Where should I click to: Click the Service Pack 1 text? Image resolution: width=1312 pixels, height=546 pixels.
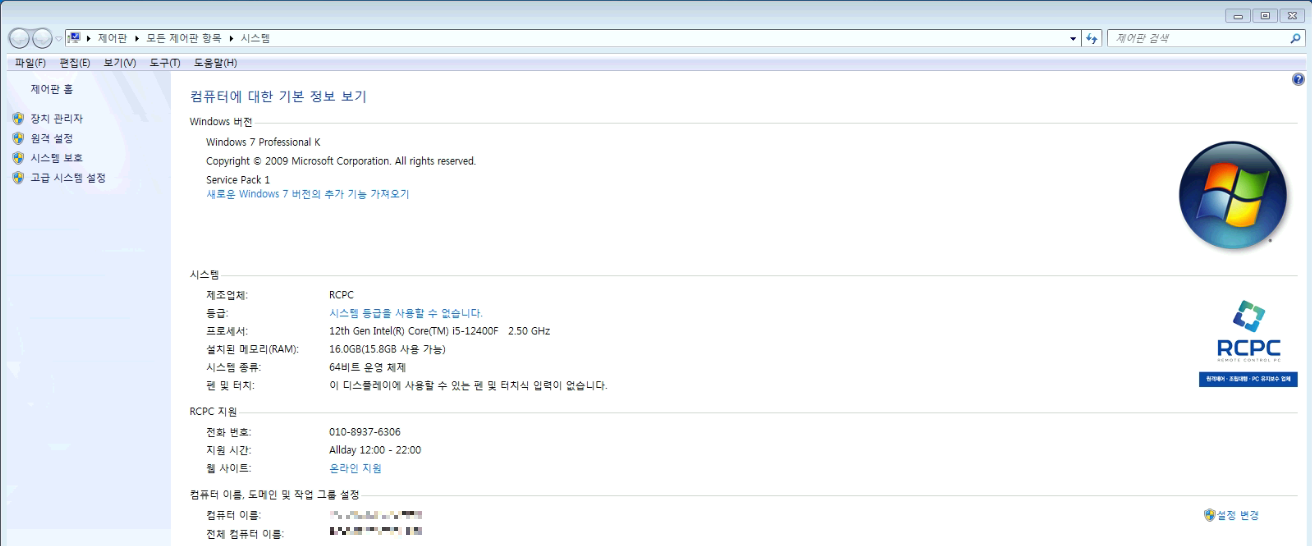click(238, 180)
